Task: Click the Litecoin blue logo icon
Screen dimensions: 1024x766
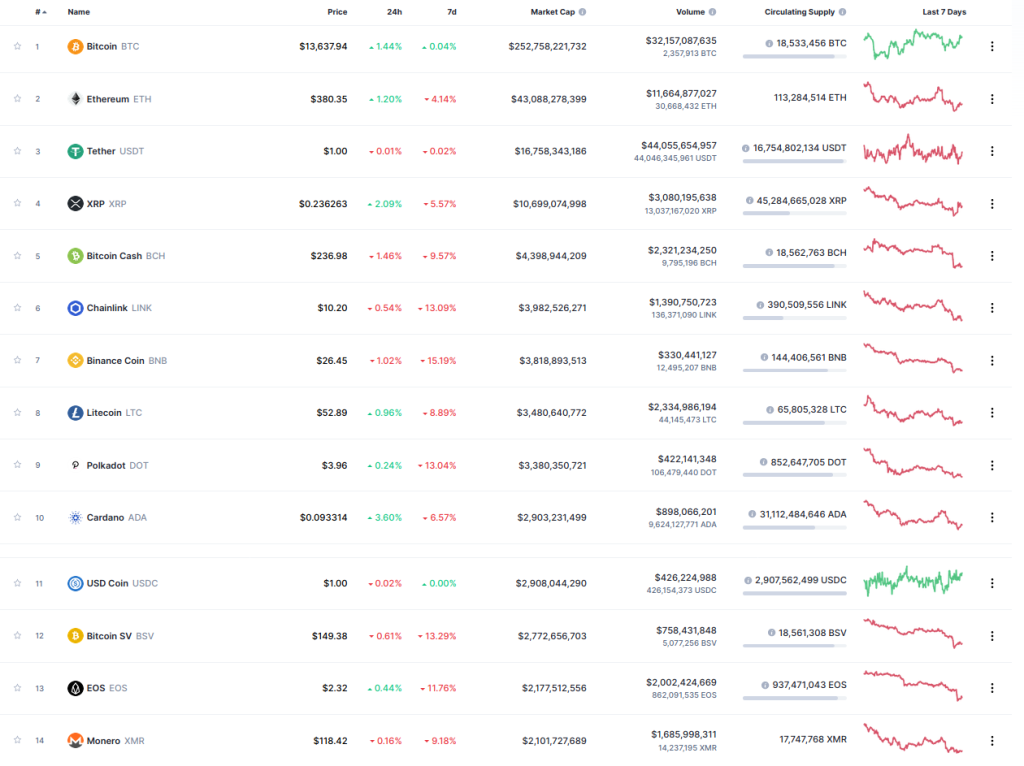Action: [75, 413]
